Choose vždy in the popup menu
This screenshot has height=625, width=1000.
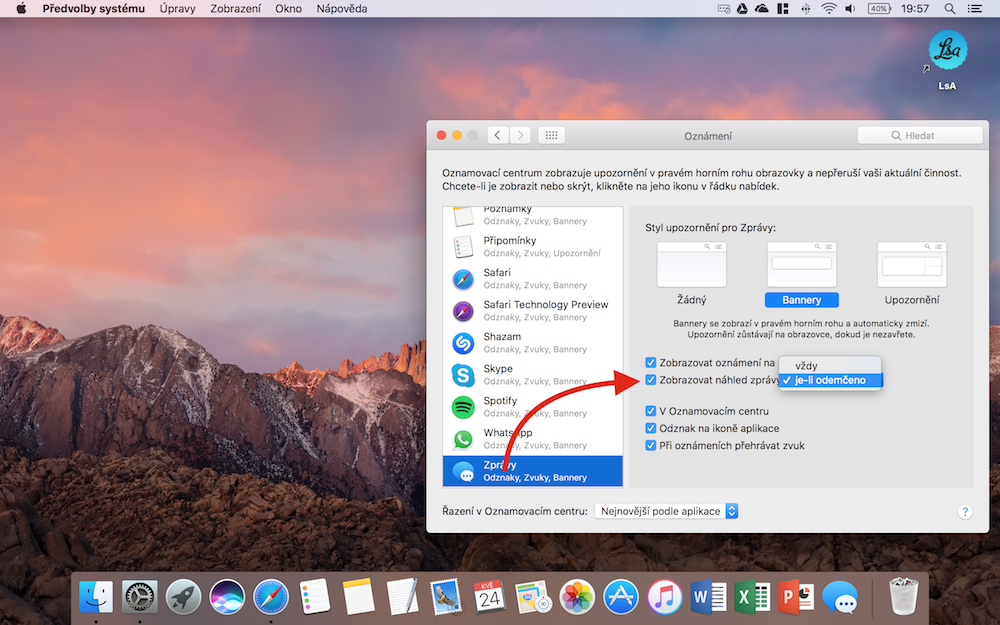point(830,366)
